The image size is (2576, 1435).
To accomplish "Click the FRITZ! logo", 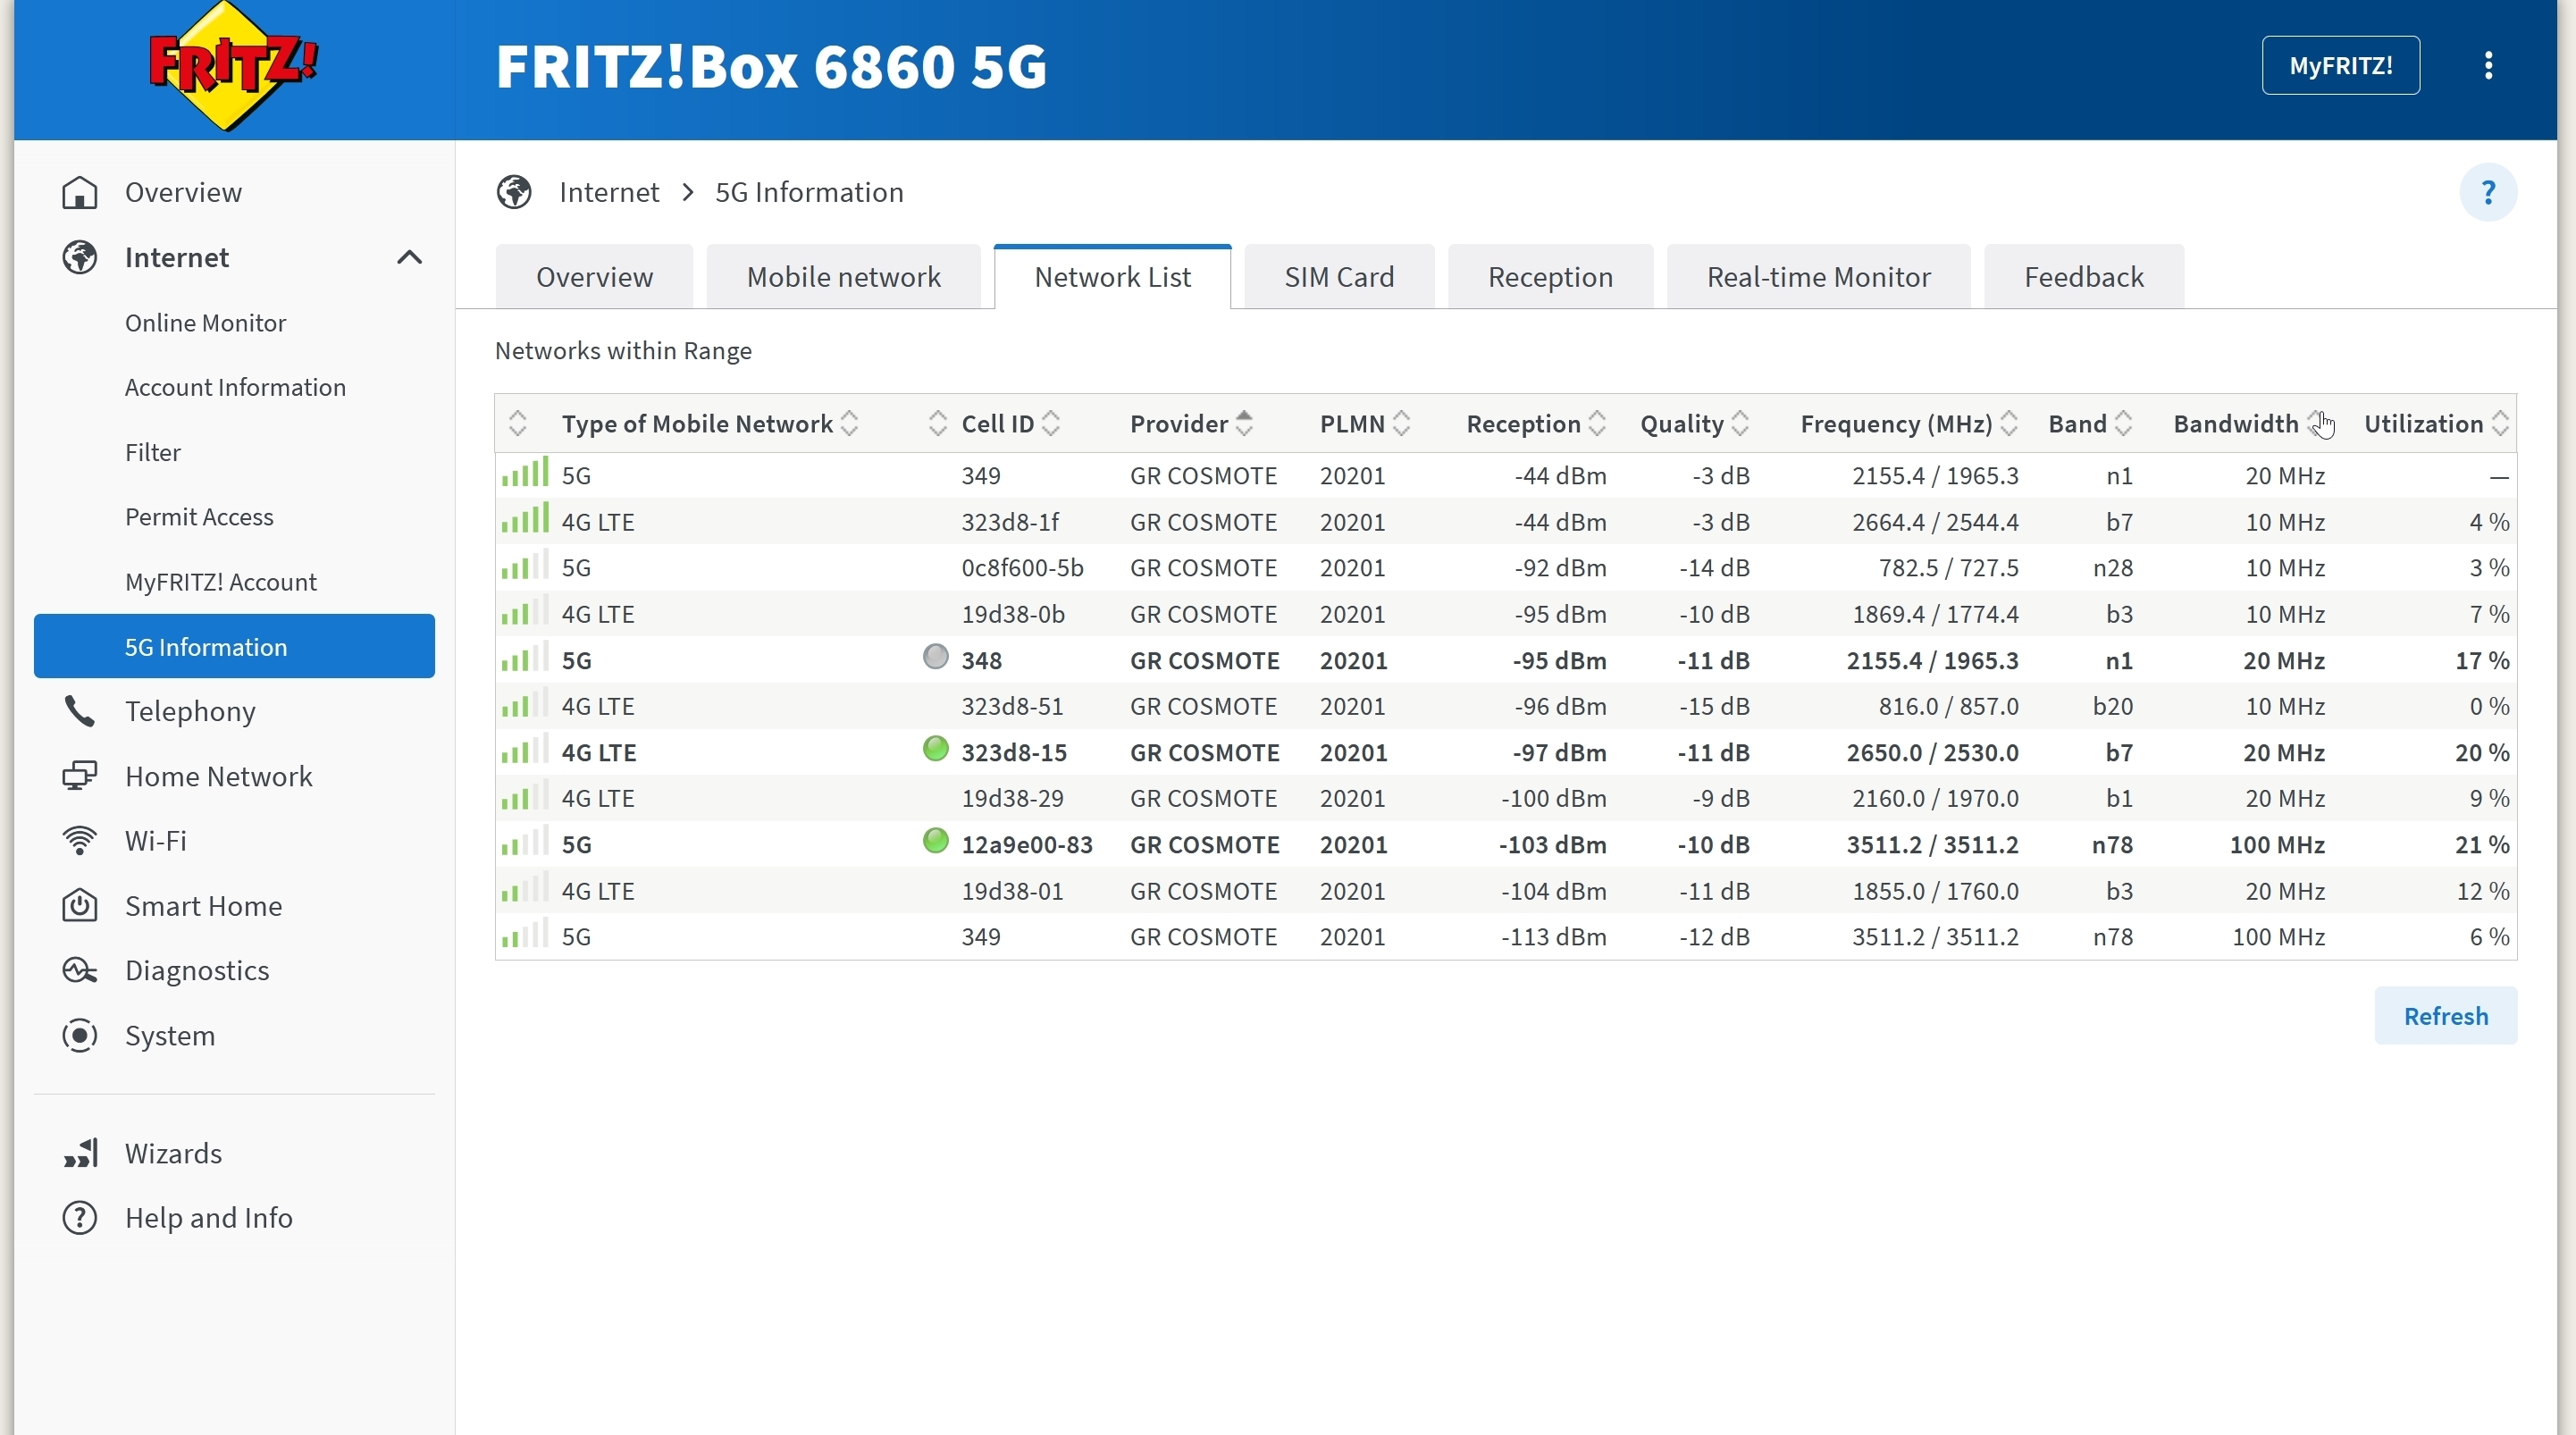I will 233,66.
